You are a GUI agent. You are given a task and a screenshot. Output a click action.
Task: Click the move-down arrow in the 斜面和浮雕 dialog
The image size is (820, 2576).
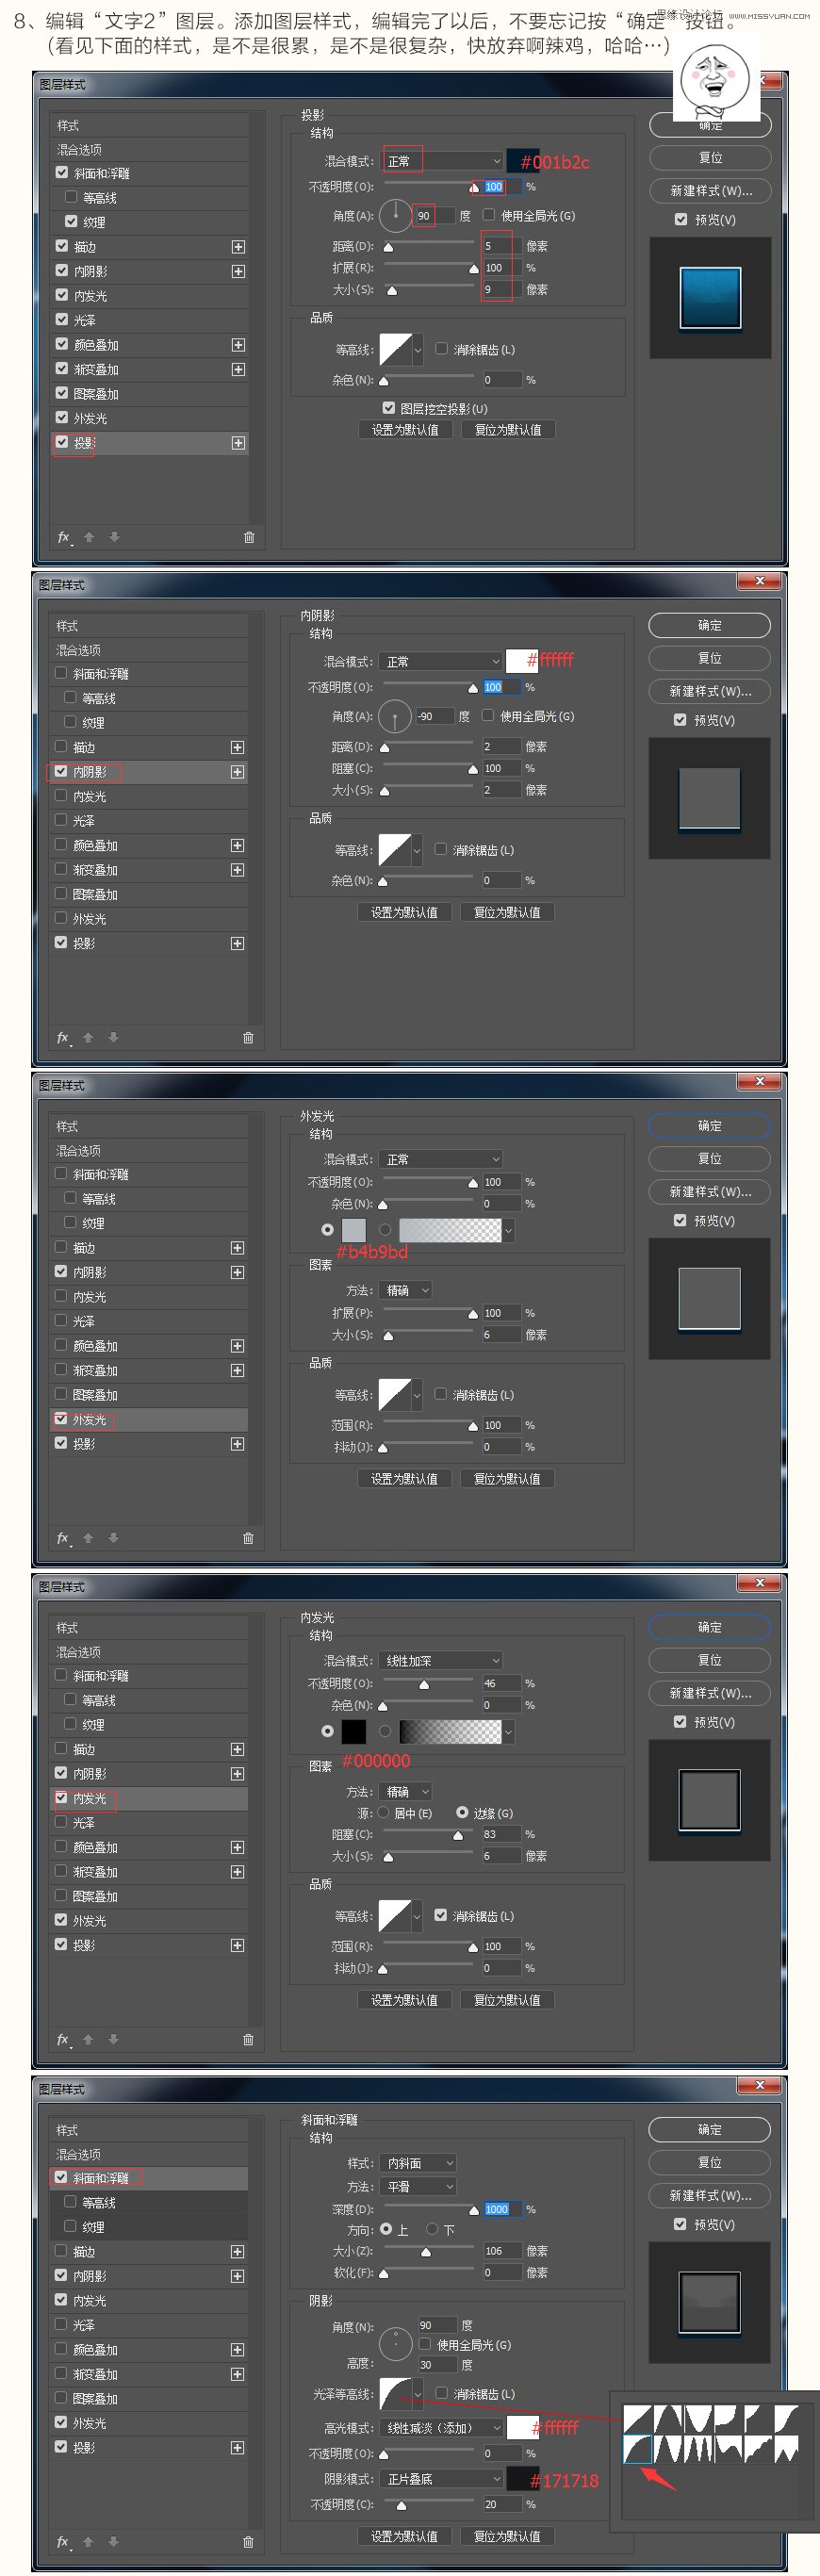tap(113, 2541)
